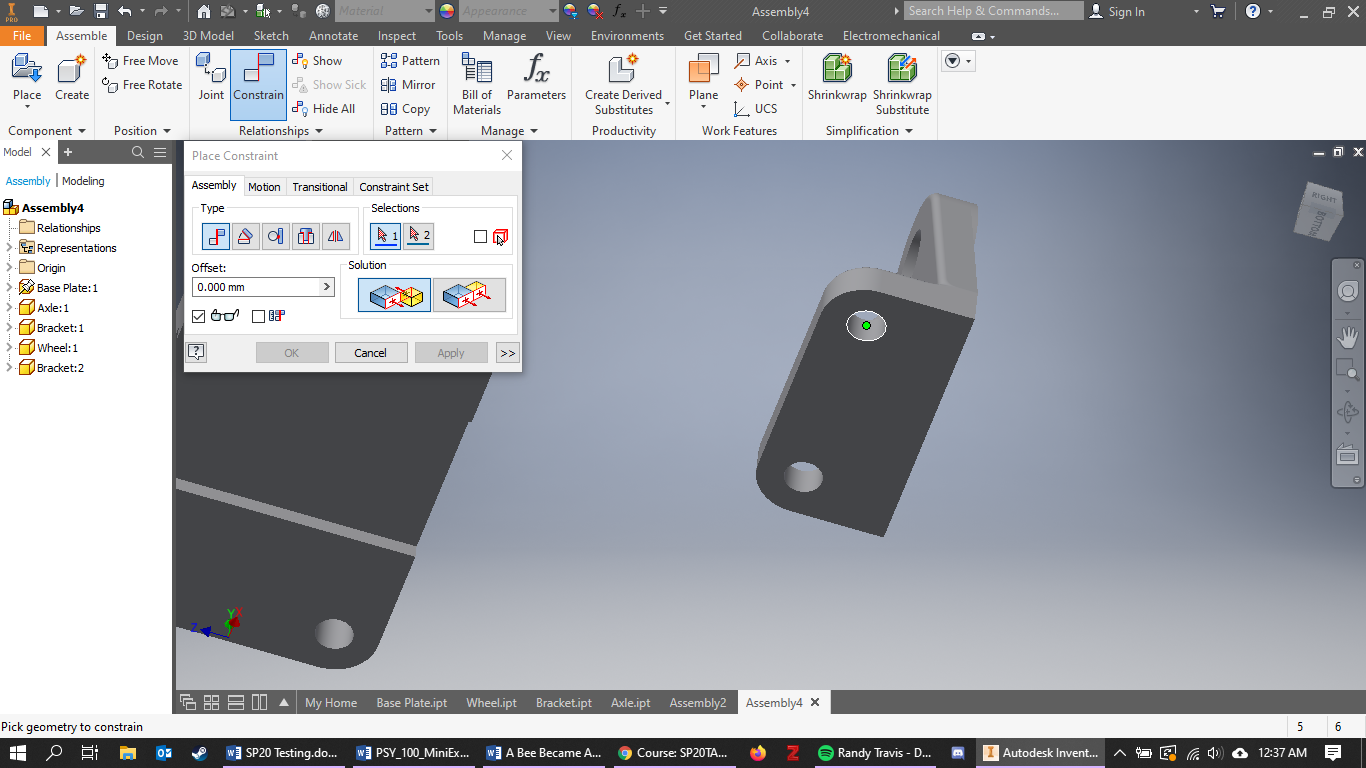This screenshot has width=1366, height=768.
Task: Toggle Pick part first checkbox
Action: [x=481, y=237]
